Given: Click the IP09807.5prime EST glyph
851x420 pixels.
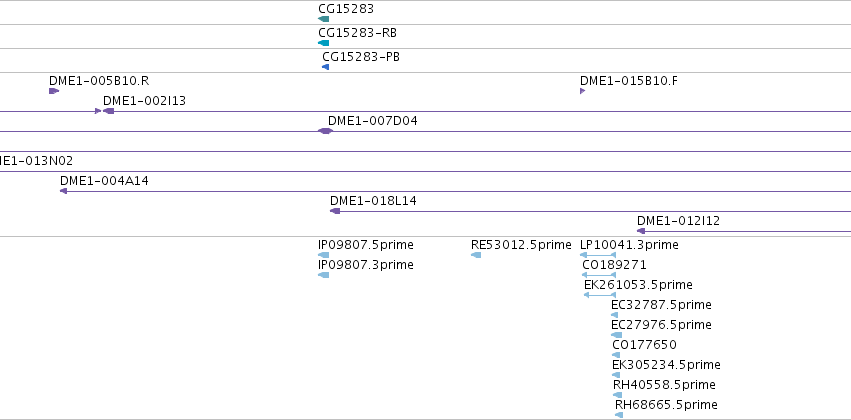Looking at the screenshot, I should [x=323, y=255].
